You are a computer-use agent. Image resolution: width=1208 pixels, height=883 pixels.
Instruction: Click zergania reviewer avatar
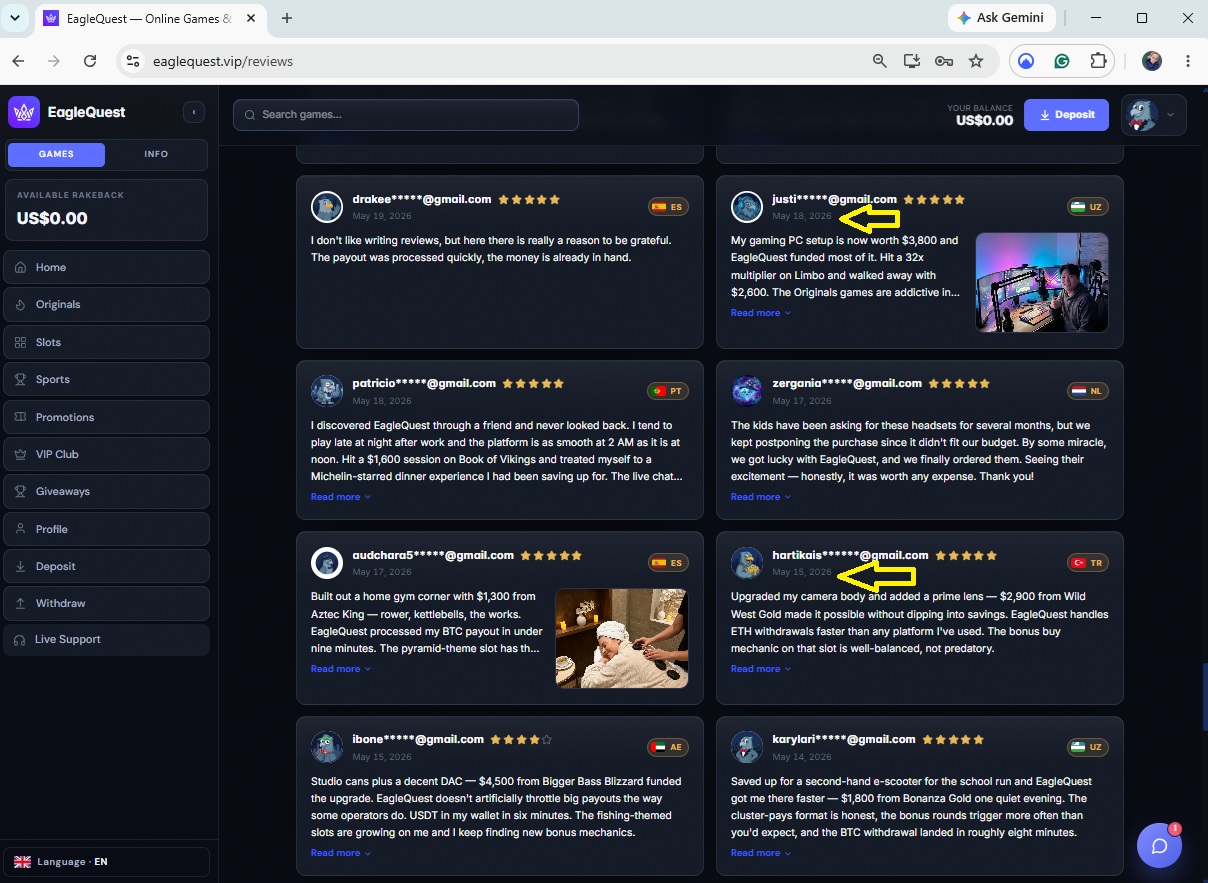tap(747, 391)
